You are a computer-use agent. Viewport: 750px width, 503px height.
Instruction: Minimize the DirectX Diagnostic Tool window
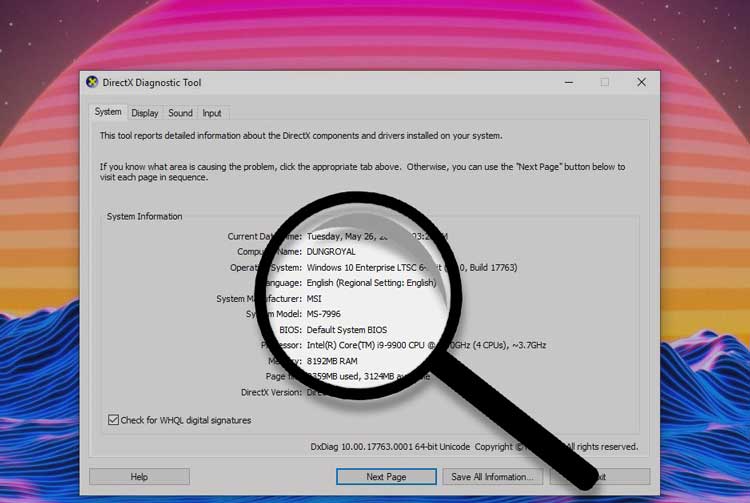[569, 82]
